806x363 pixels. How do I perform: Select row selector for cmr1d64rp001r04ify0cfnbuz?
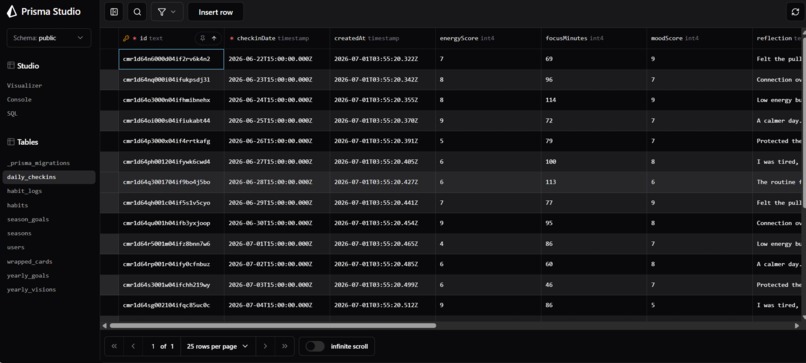pyautogui.click(x=109, y=264)
